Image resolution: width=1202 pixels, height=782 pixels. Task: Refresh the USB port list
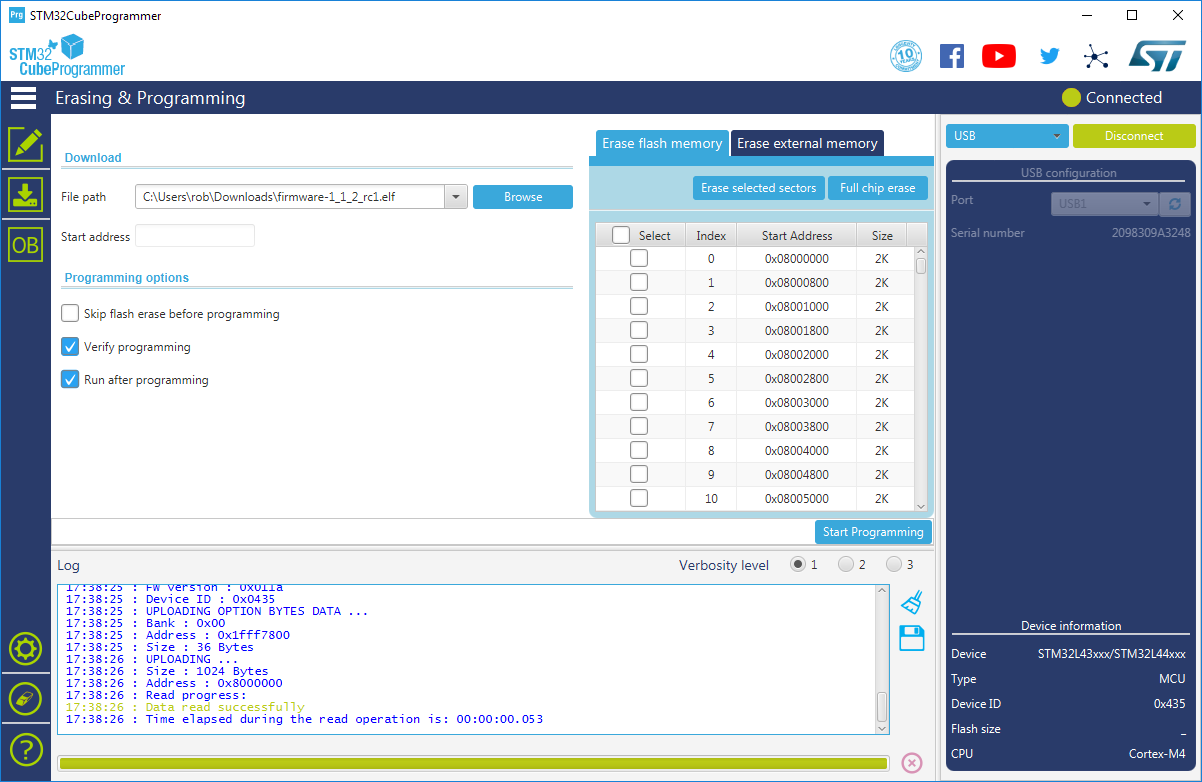point(1175,204)
